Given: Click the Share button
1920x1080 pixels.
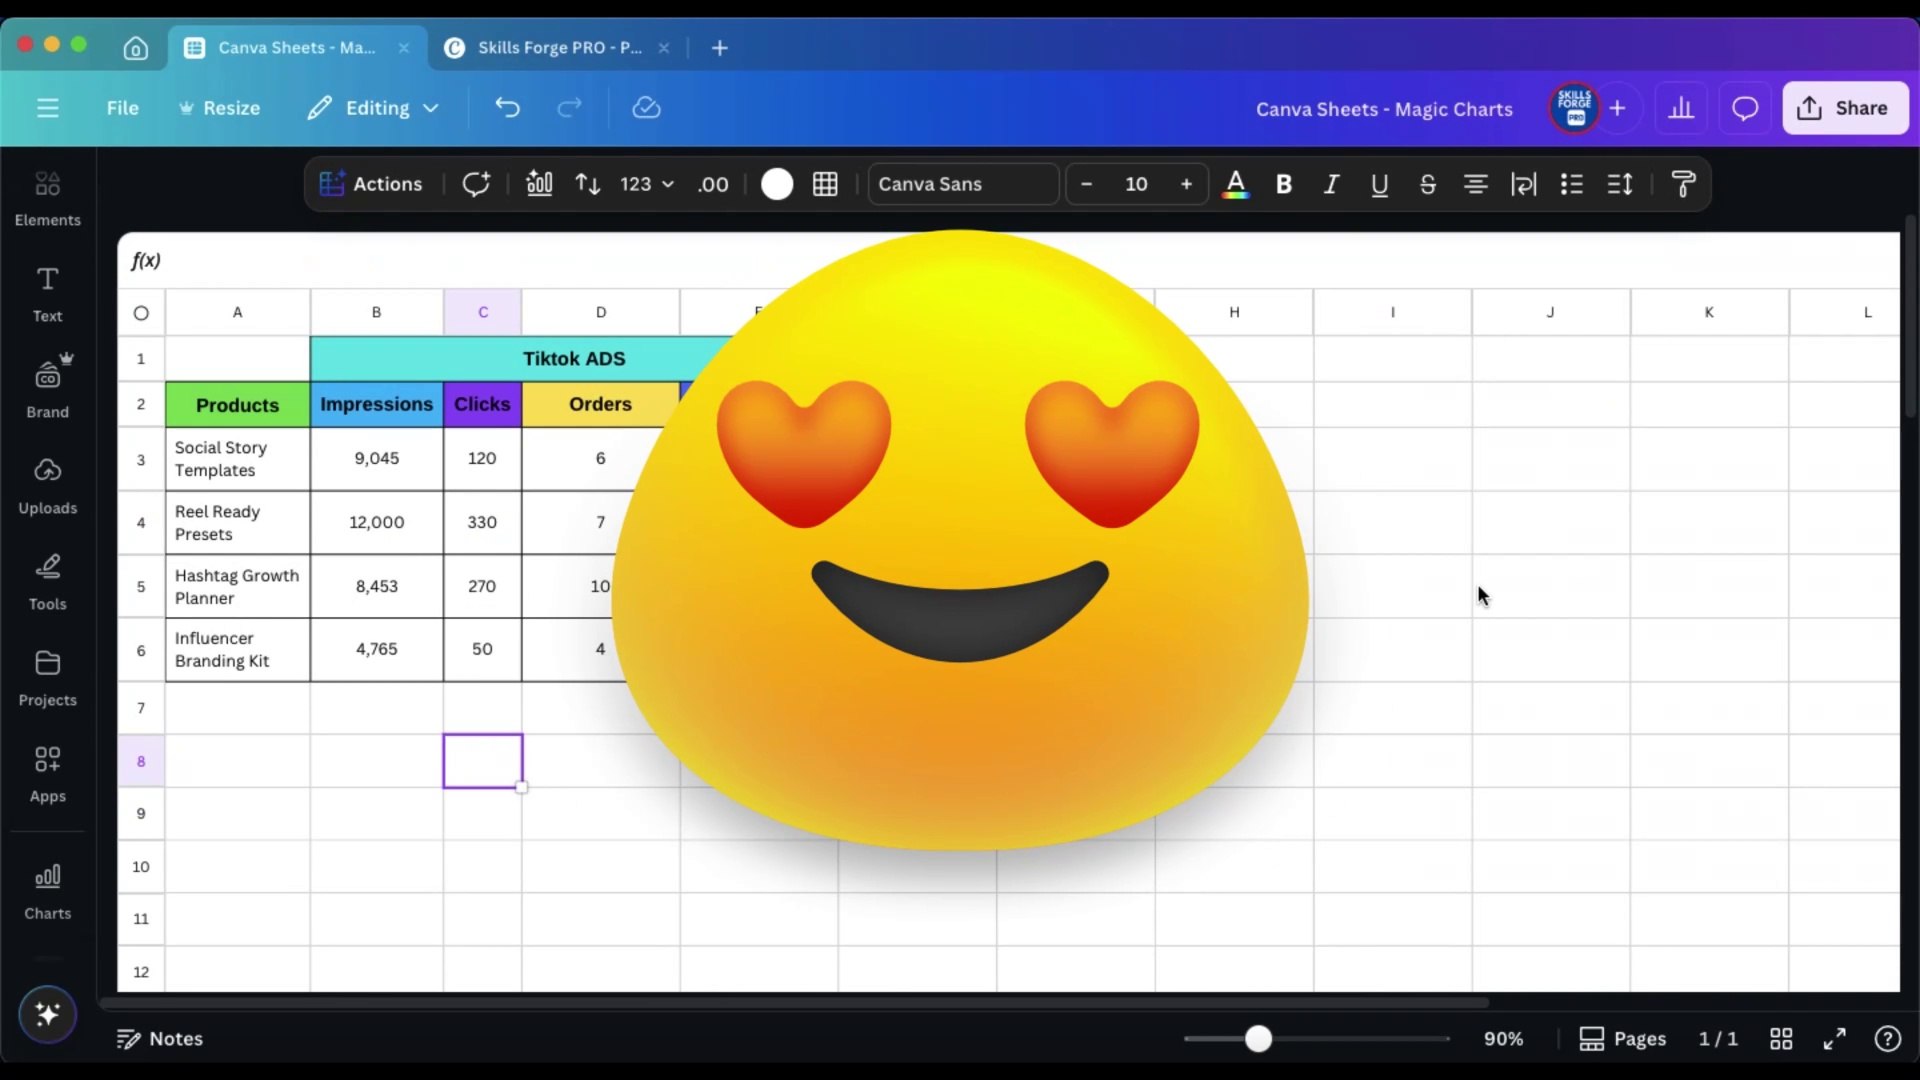Looking at the screenshot, I should click(1844, 108).
